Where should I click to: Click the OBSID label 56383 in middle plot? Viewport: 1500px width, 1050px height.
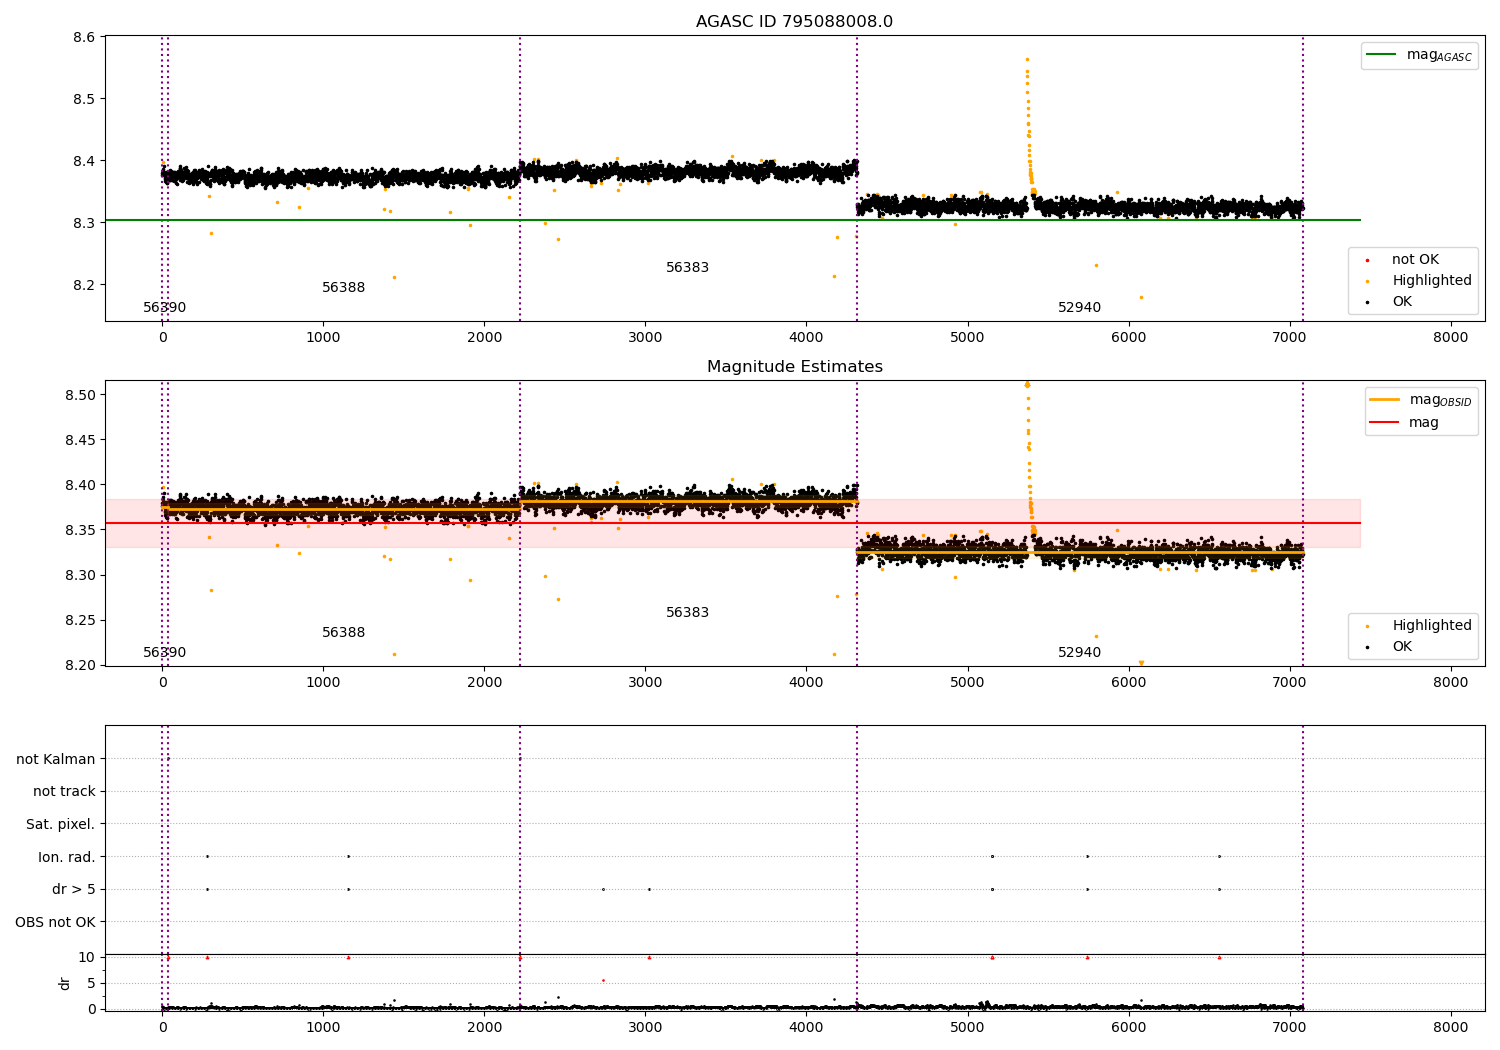click(x=687, y=612)
